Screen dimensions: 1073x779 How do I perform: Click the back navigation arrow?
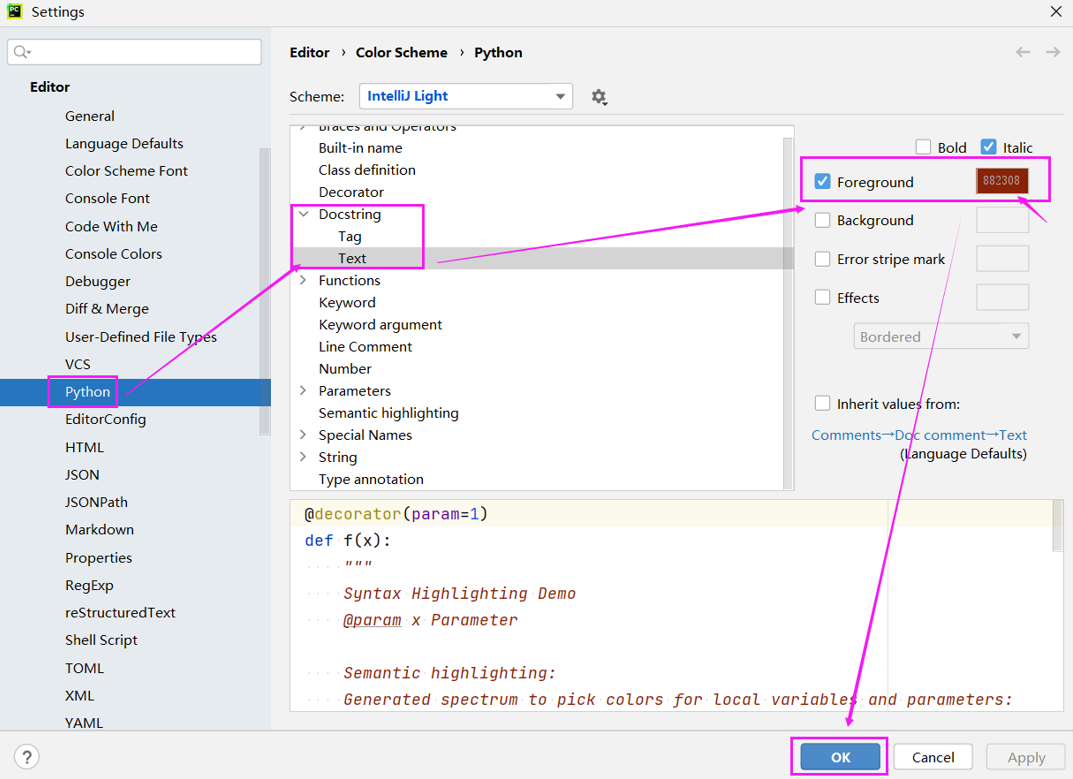(x=1023, y=52)
